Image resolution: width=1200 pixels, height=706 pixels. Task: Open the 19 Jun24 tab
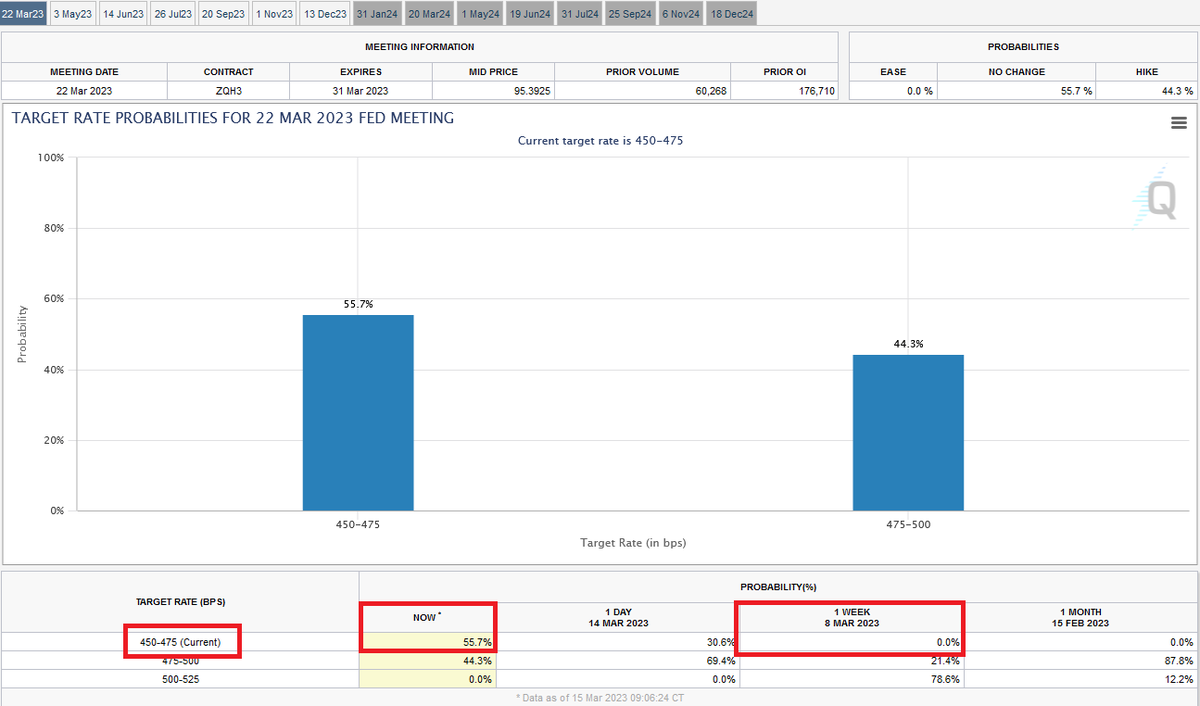click(530, 14)
